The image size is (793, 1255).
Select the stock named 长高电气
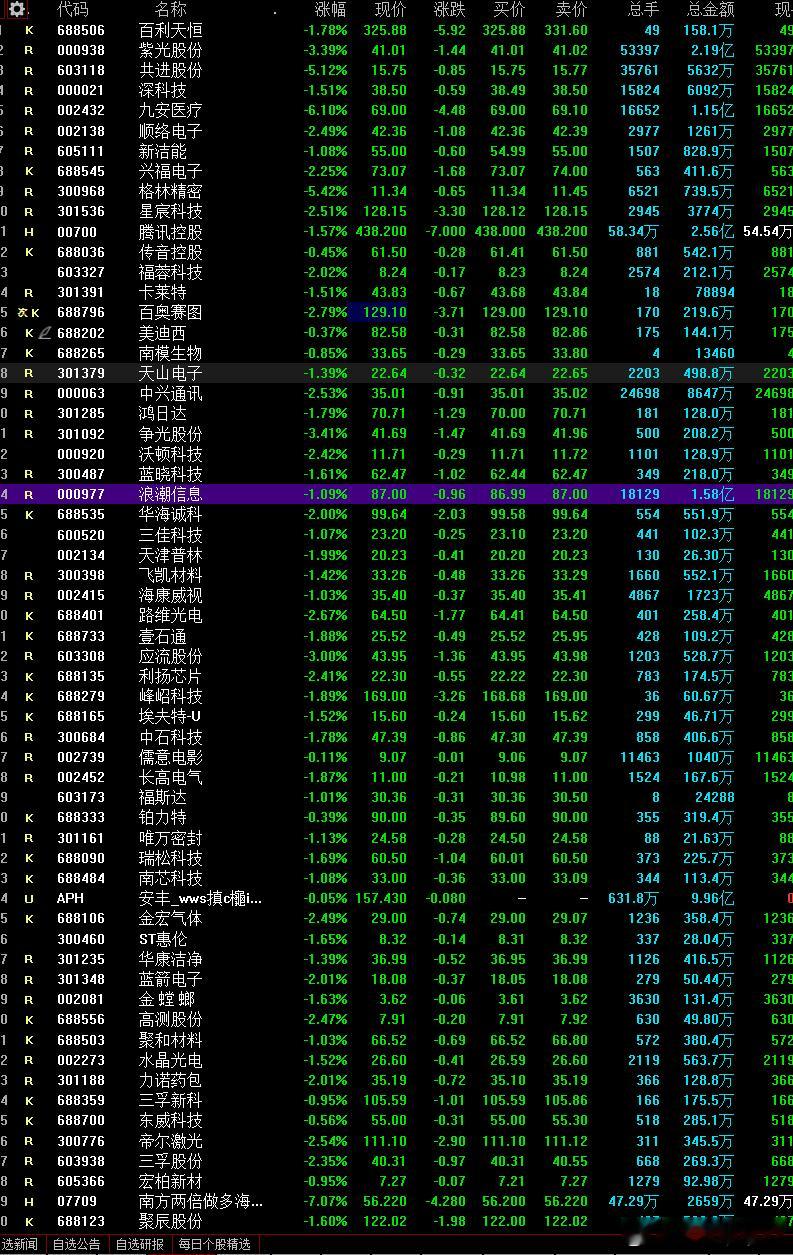[170, 778]
